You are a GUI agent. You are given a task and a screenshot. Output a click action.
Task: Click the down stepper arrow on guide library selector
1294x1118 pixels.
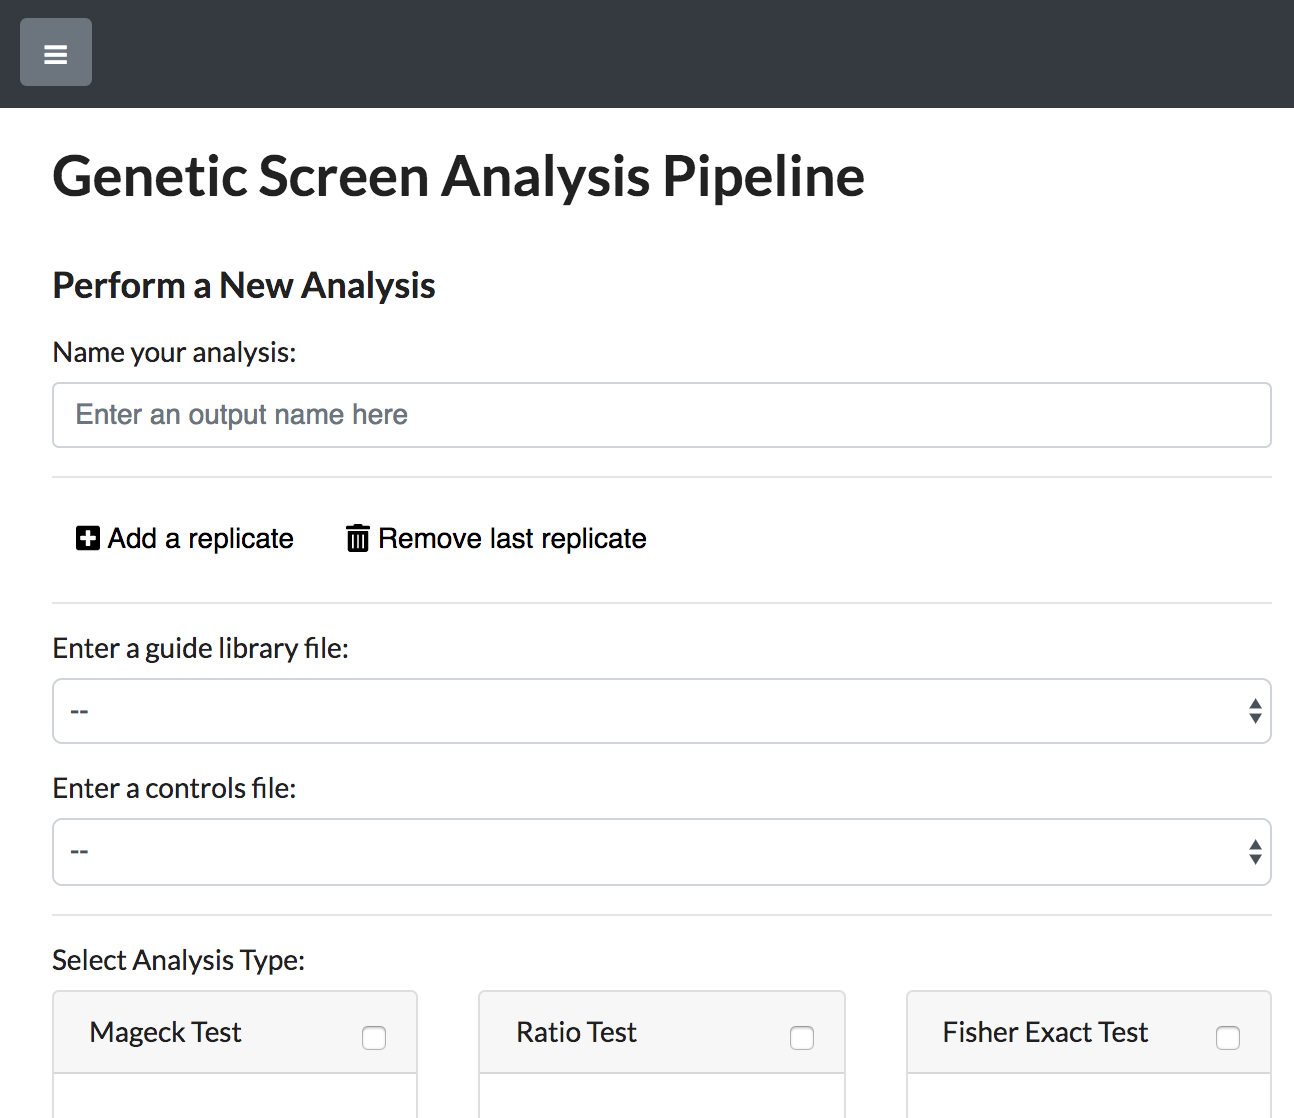1255,718
